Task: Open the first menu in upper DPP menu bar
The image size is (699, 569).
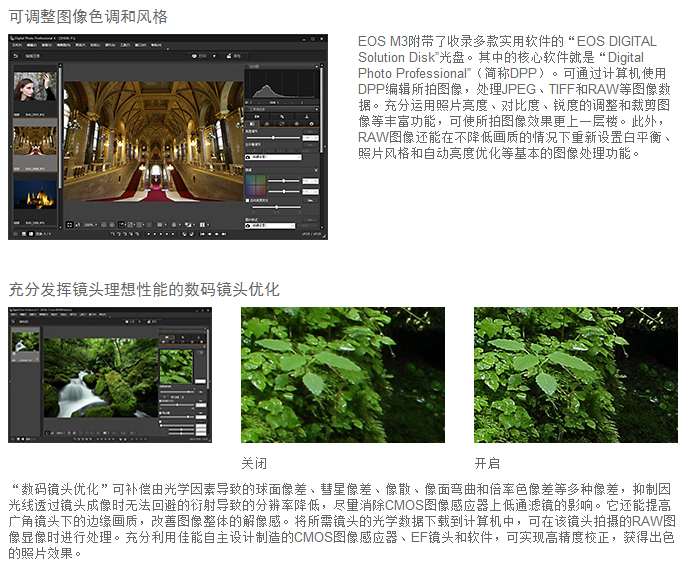Action: point(17,45)
